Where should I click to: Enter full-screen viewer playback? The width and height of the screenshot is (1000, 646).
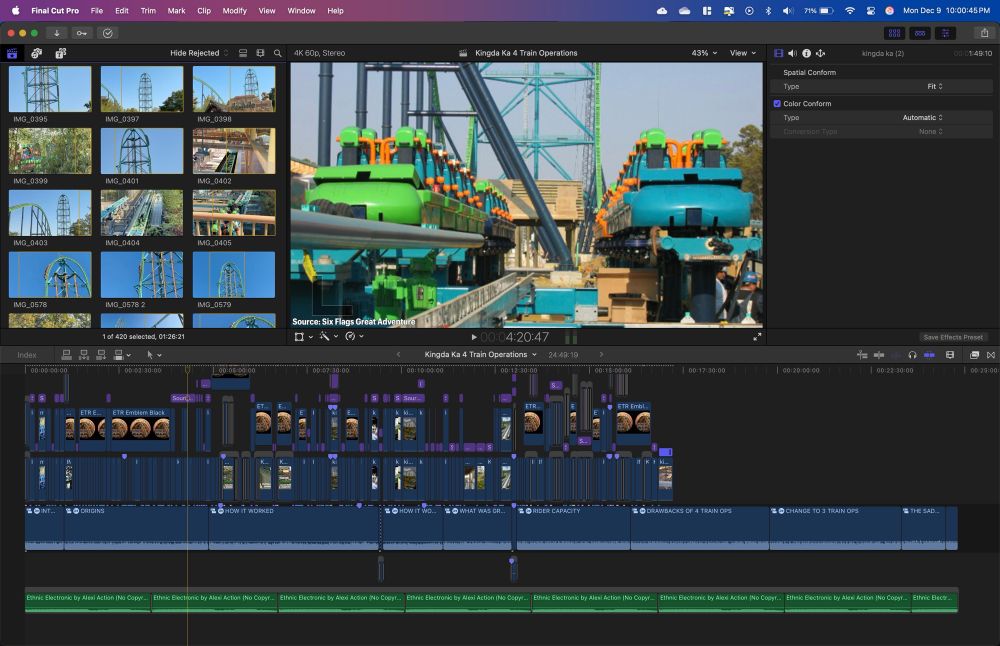coord(757,337)
